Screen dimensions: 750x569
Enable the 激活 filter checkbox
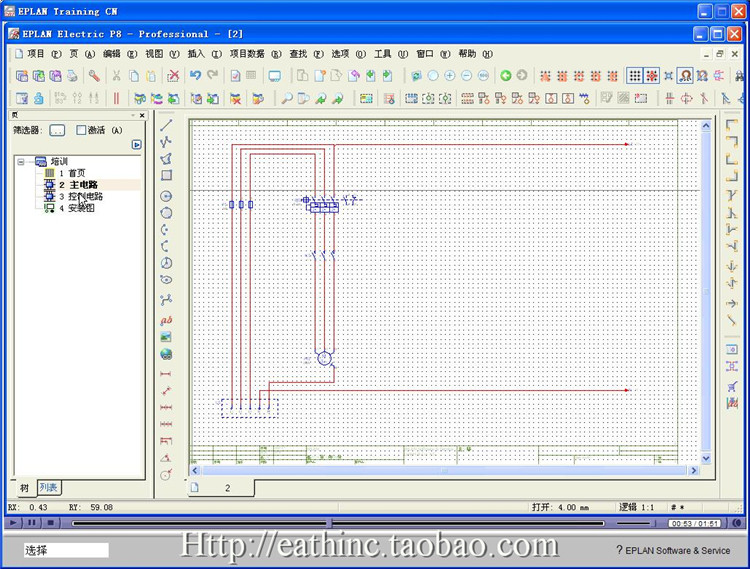81,130
